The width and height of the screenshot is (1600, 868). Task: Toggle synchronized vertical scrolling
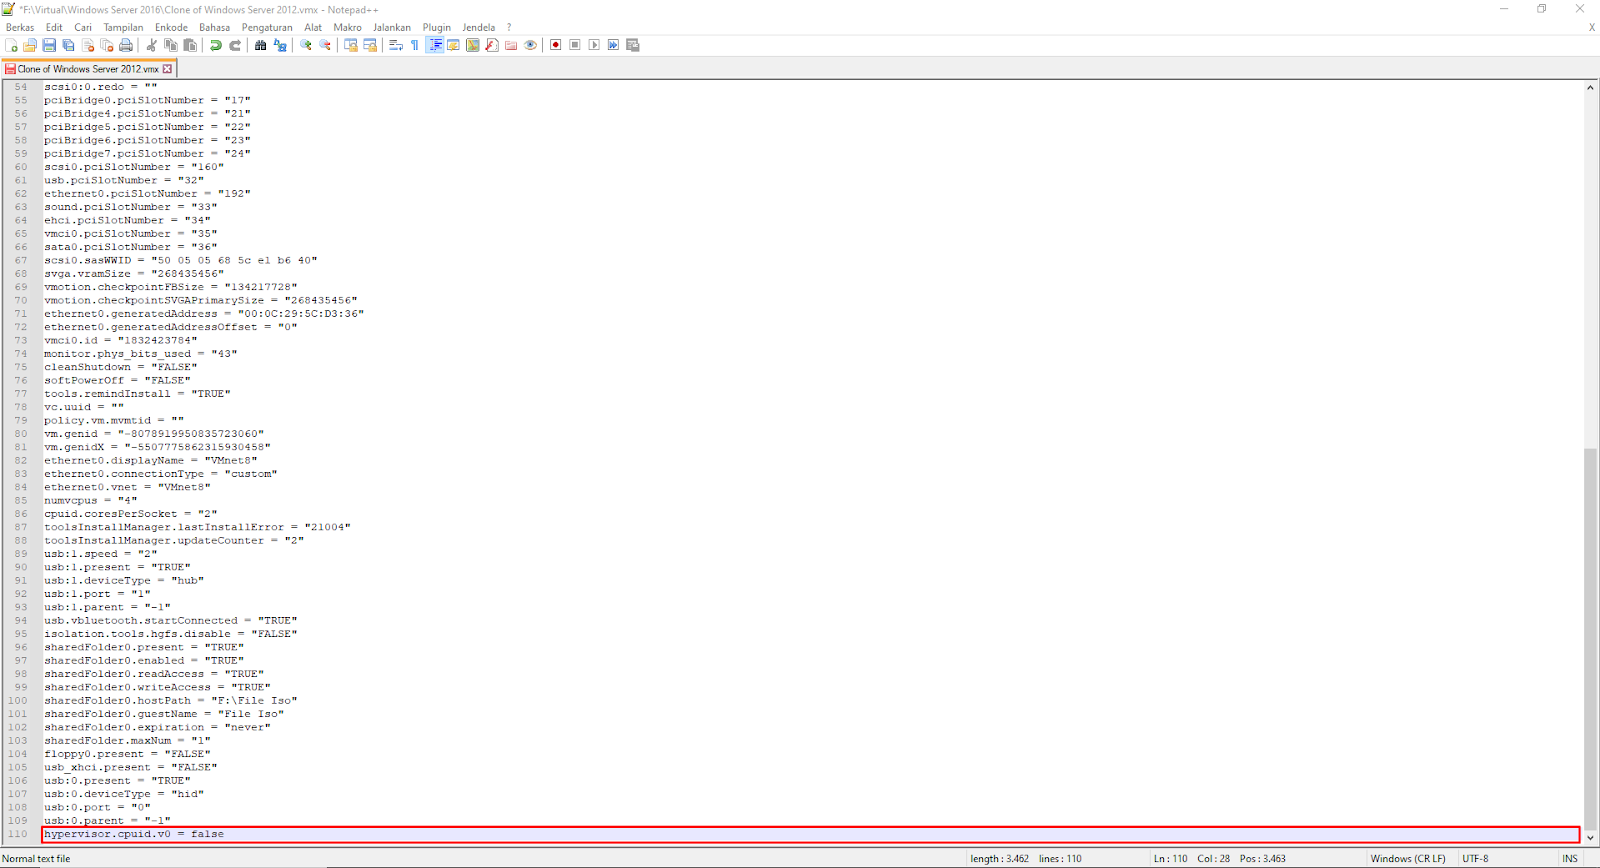pos(351,45)
